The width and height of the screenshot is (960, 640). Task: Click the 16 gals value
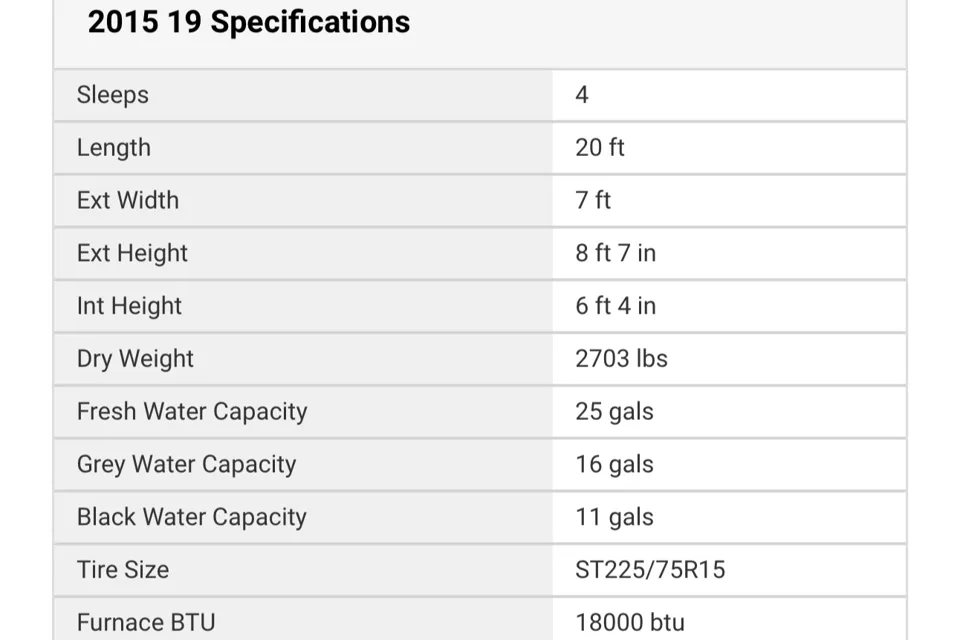[x=614, y=464]
